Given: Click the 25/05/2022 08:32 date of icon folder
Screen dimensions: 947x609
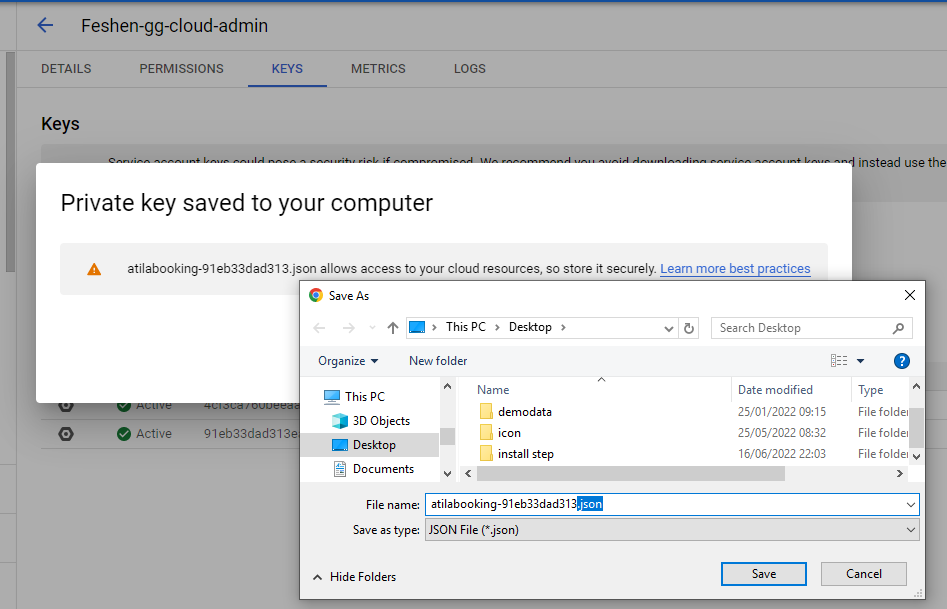Looking at the screenshot, I should click(x=782, y=433).
